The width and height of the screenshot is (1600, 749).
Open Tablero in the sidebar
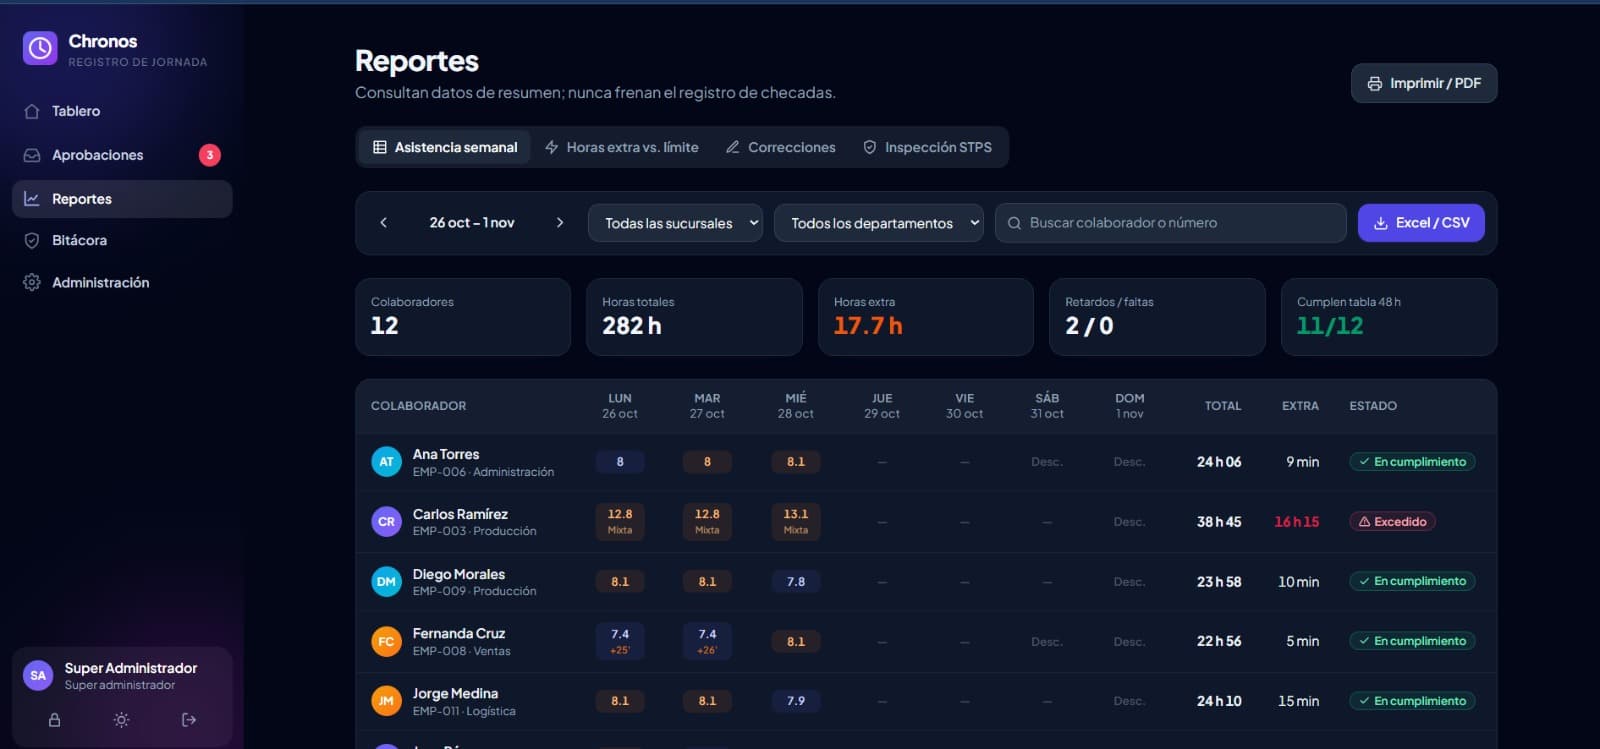[122, 111]
